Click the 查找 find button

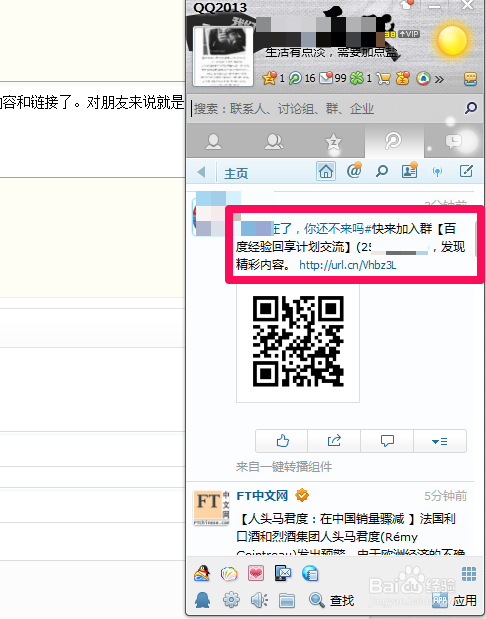(x=332, y=600)
